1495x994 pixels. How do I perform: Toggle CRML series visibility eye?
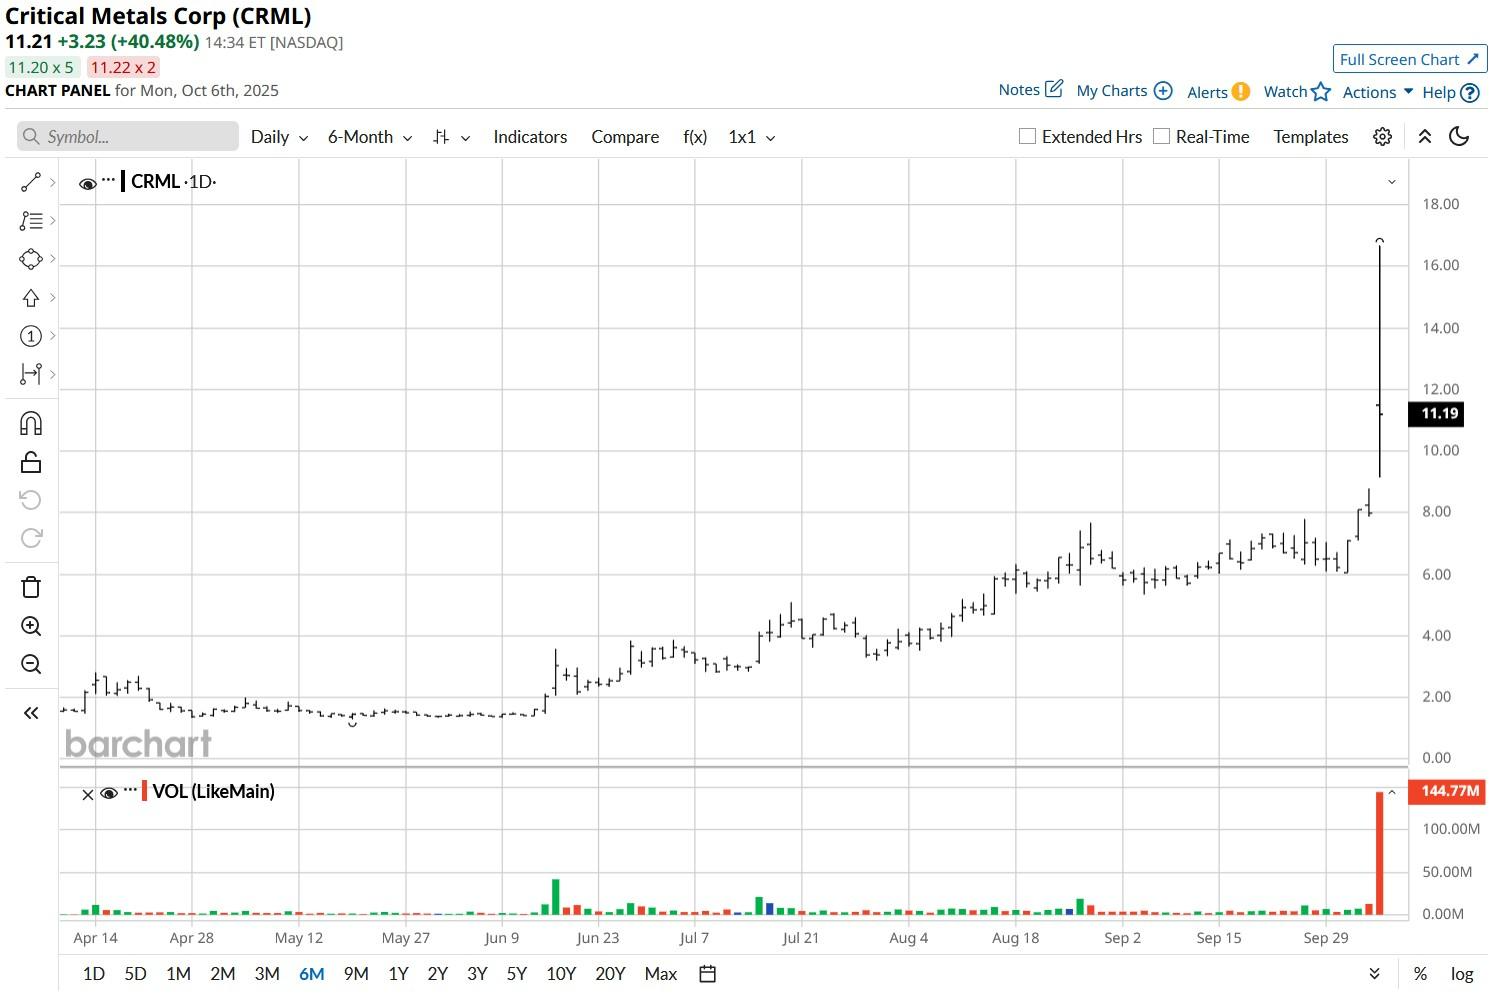pos(87,183)
